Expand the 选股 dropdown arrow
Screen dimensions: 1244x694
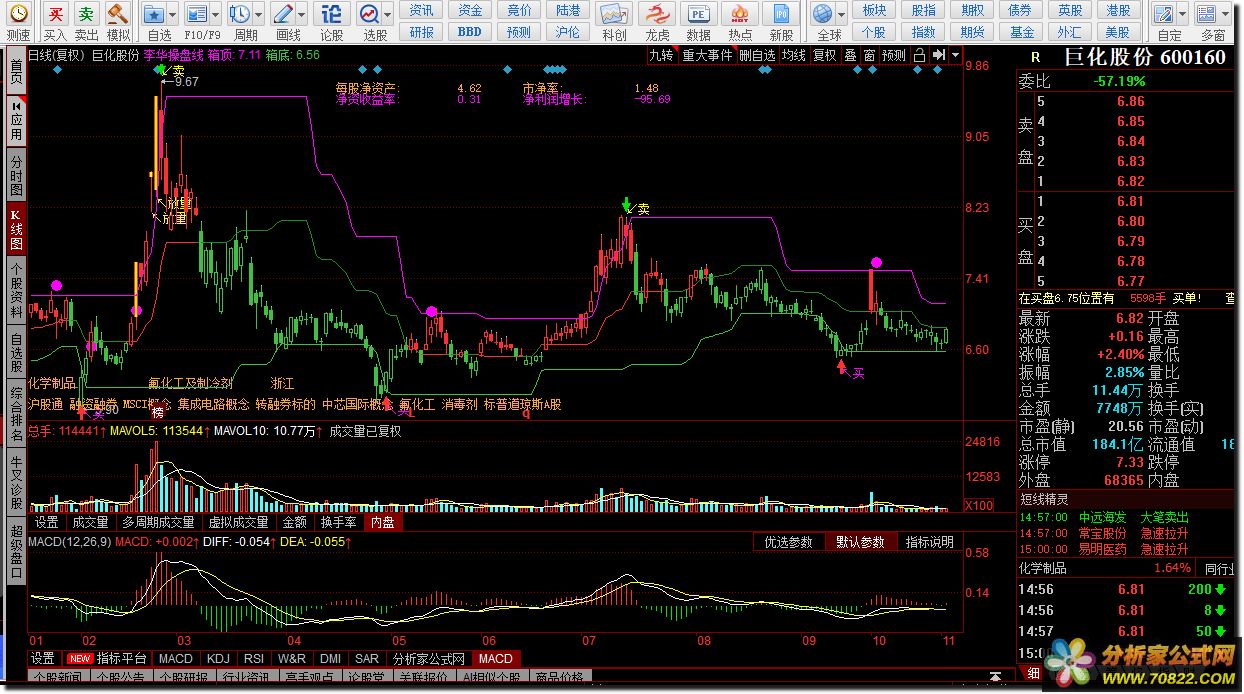[387, 14]
